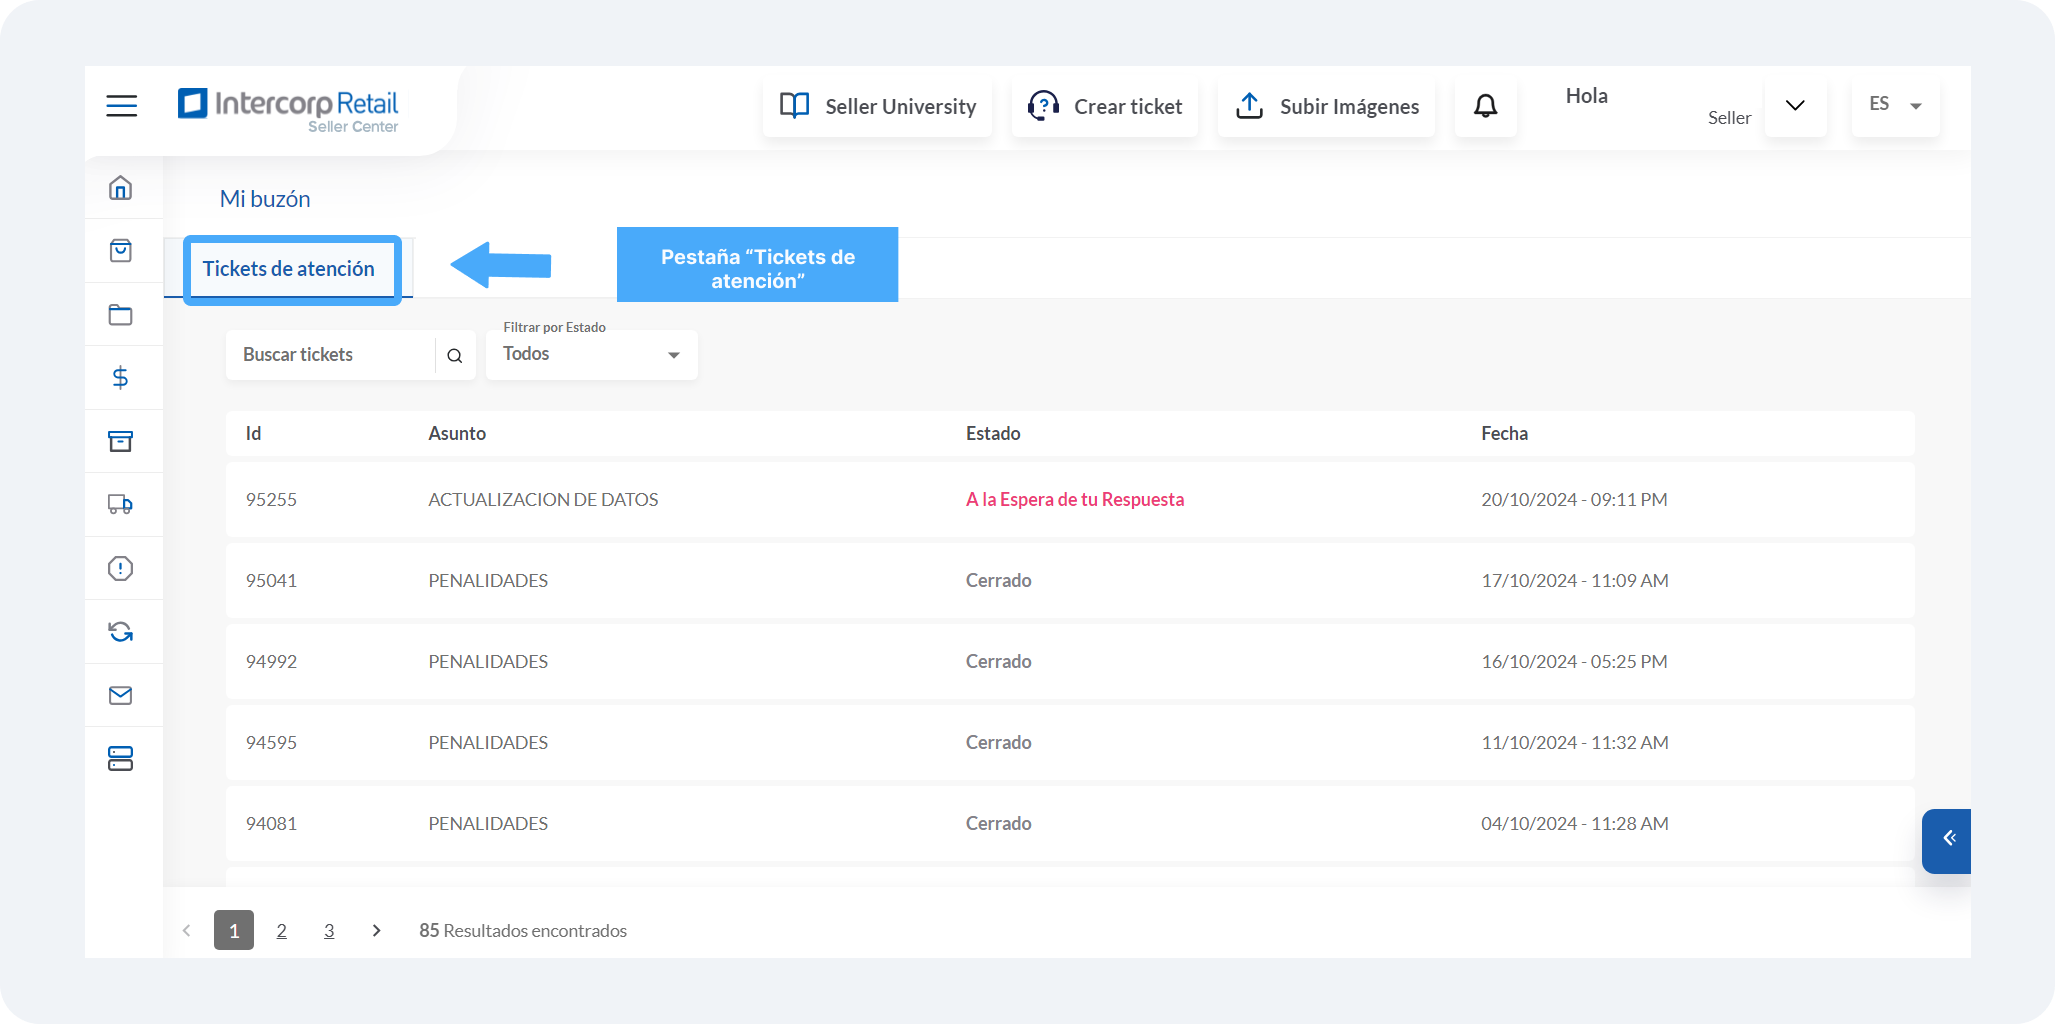Open Seller University
2055x1024 pixels.
coord(878,107)
